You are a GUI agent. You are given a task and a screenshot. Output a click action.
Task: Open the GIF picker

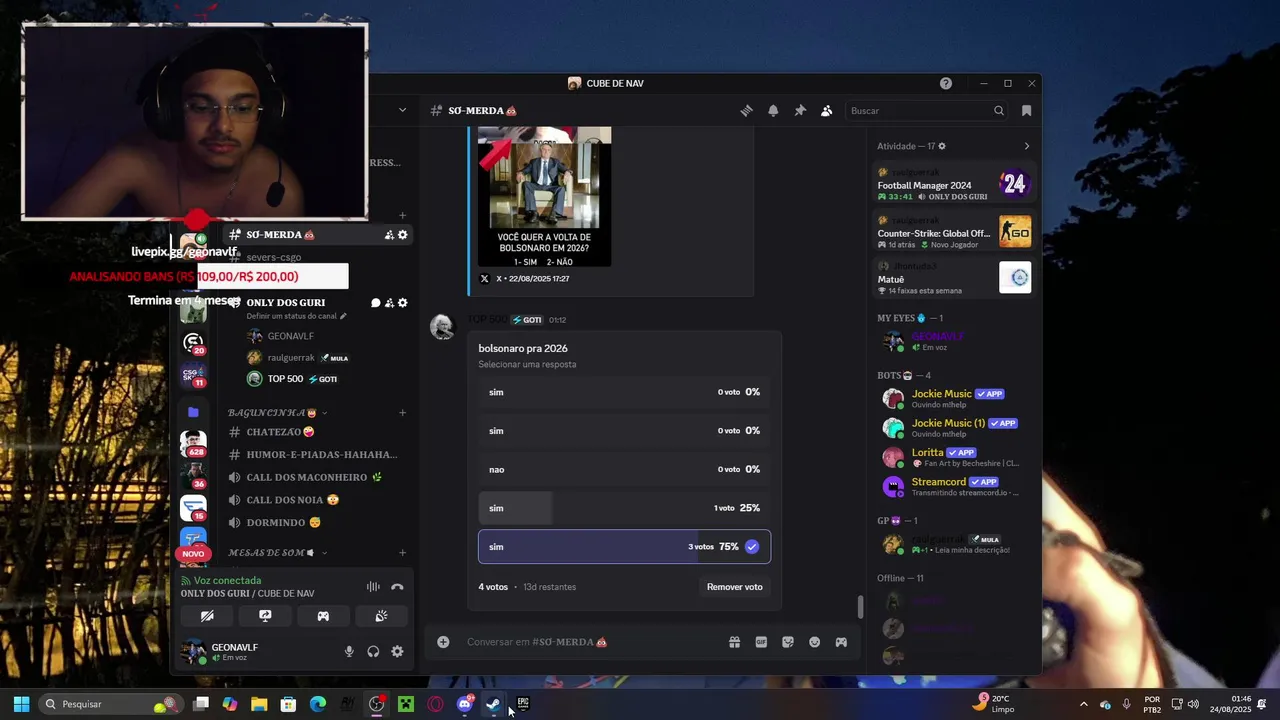761,642
